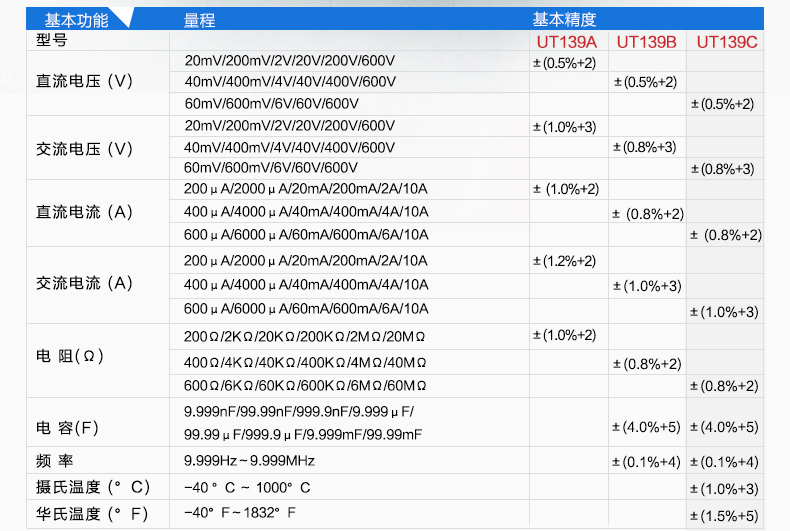Select the 直流电压（V） row label
This screenshot has height=531, width=790.
[84, 82]
